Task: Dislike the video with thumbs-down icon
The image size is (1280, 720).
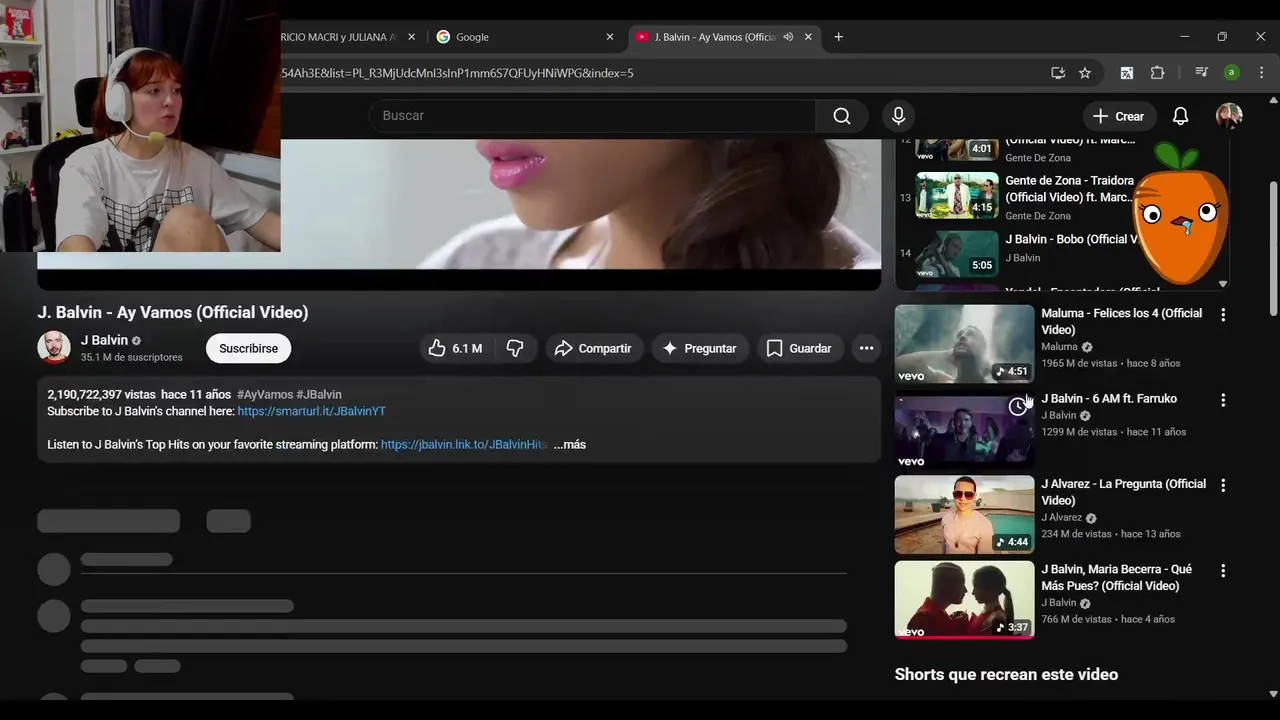Action: click(x=515, y=348)
